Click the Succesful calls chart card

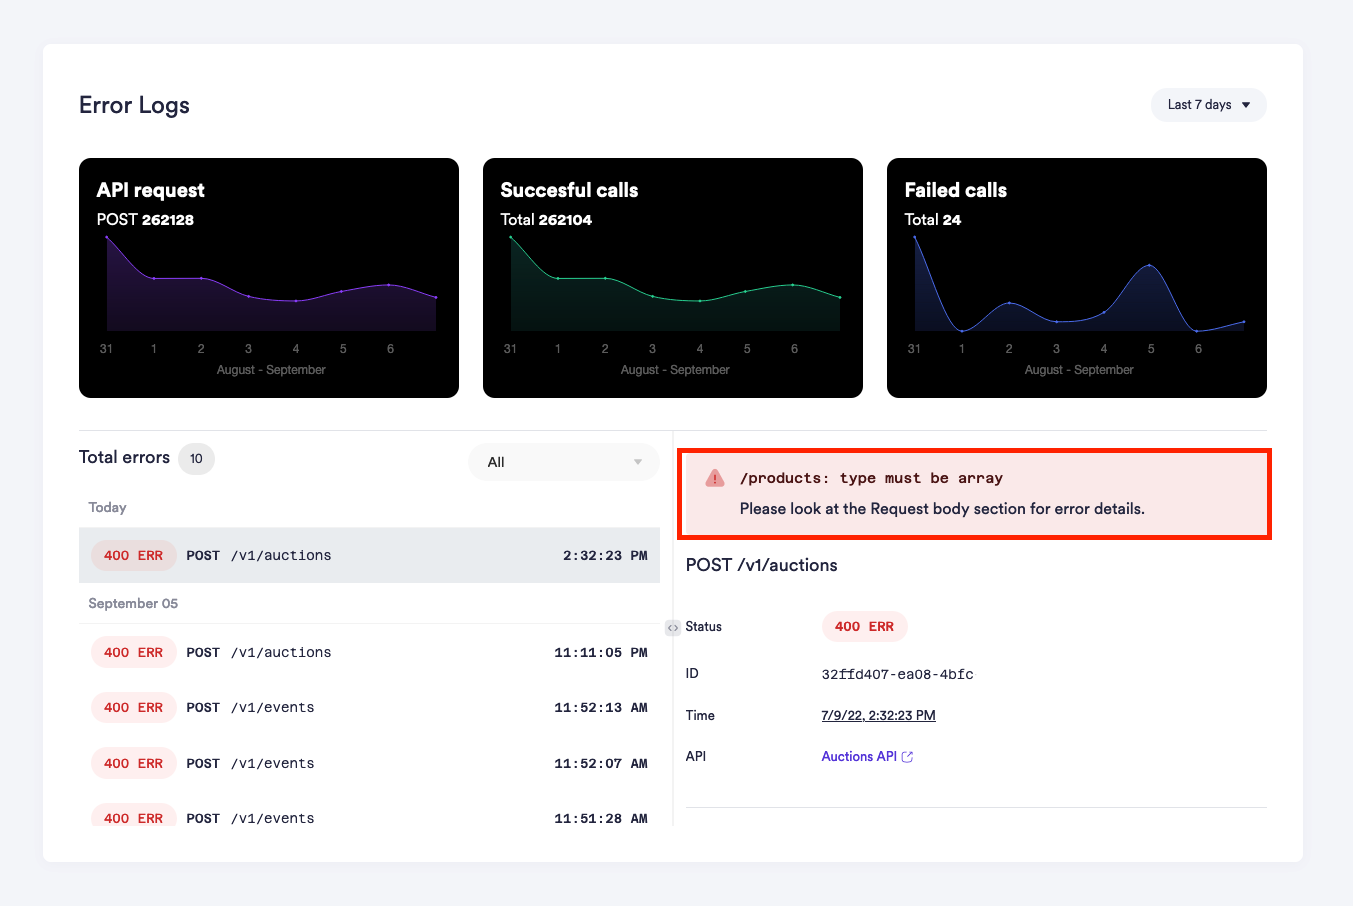673,278
